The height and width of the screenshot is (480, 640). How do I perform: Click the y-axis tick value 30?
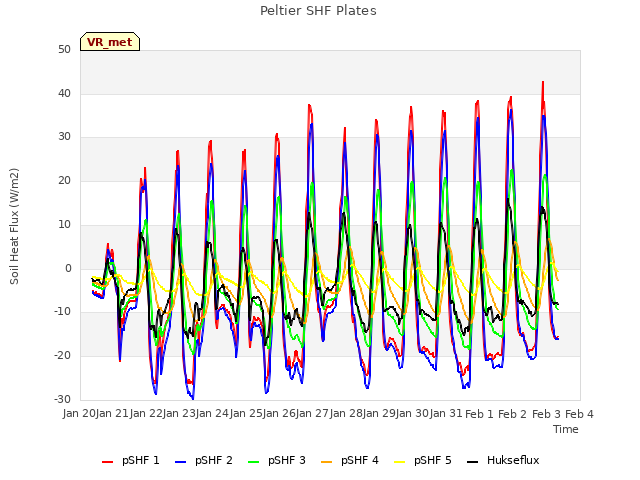click(x=64, y=137)
